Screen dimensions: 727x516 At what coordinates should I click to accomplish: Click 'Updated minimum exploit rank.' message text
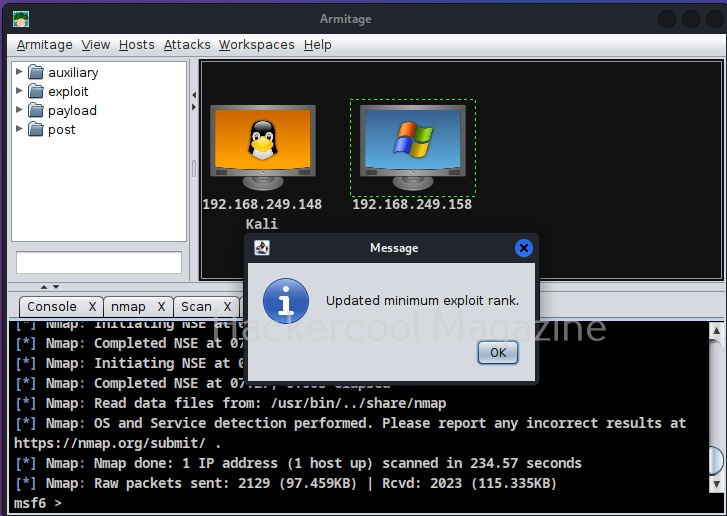[422, 300]
